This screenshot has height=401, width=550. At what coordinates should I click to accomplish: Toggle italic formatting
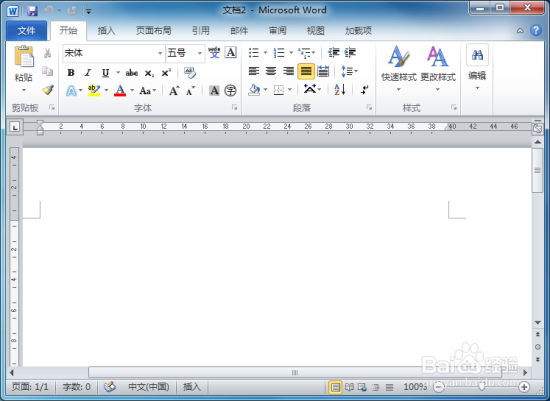point(88,73)
